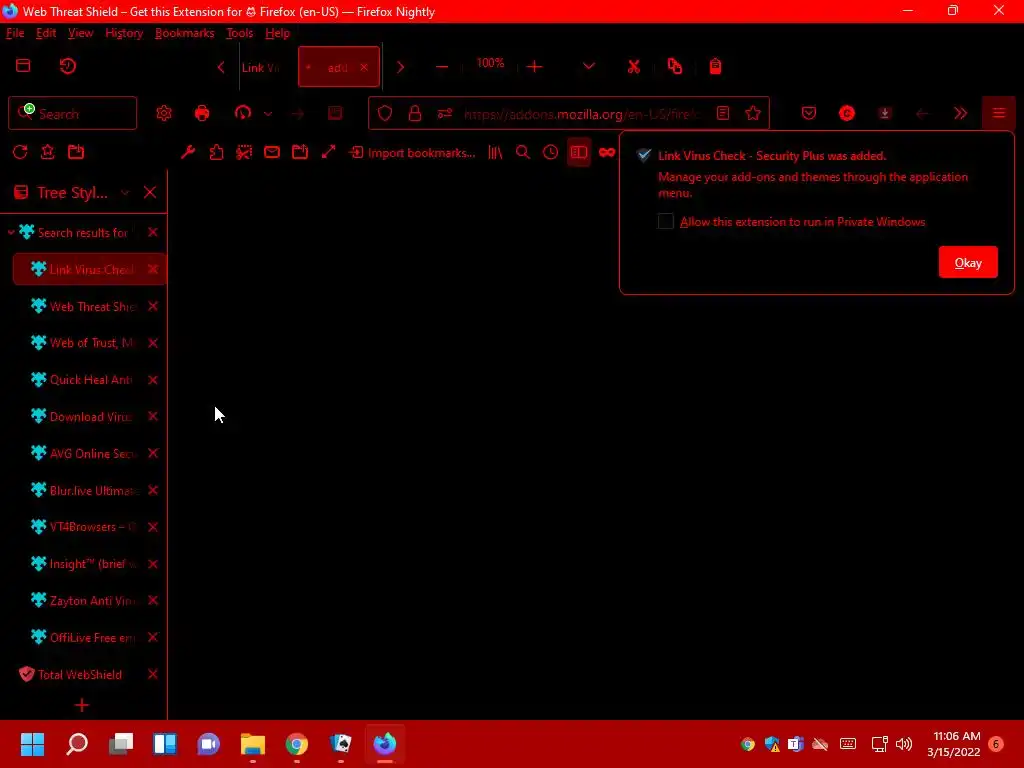Screen dimensions: 1024x768
Task: Open dropdown arrow next to the gauge icon
Action: coord(268,114)
